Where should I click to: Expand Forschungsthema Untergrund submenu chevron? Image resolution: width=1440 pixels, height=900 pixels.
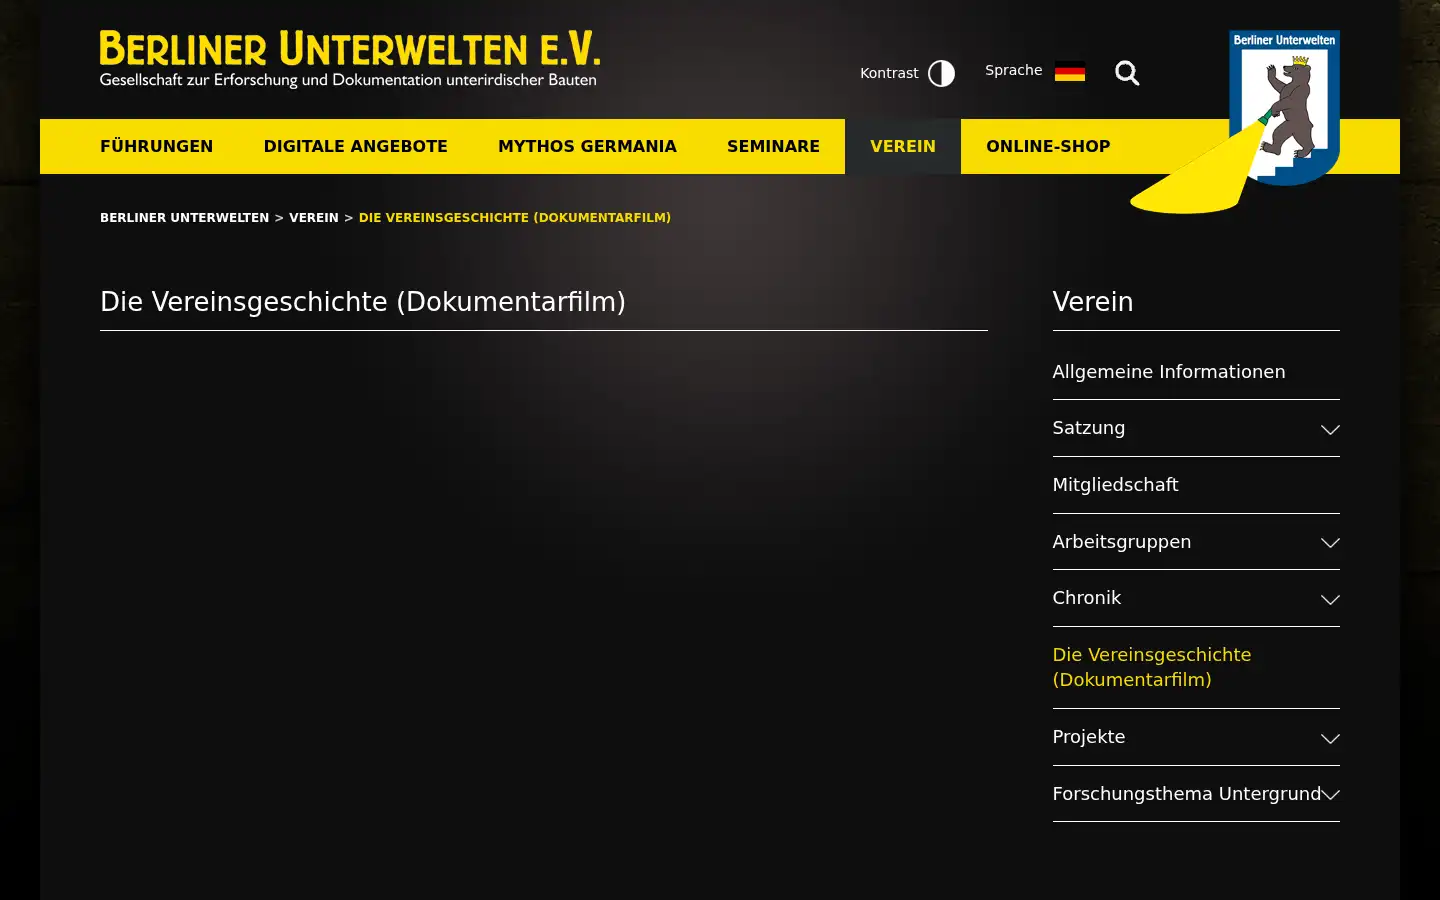click(1331, 794)
